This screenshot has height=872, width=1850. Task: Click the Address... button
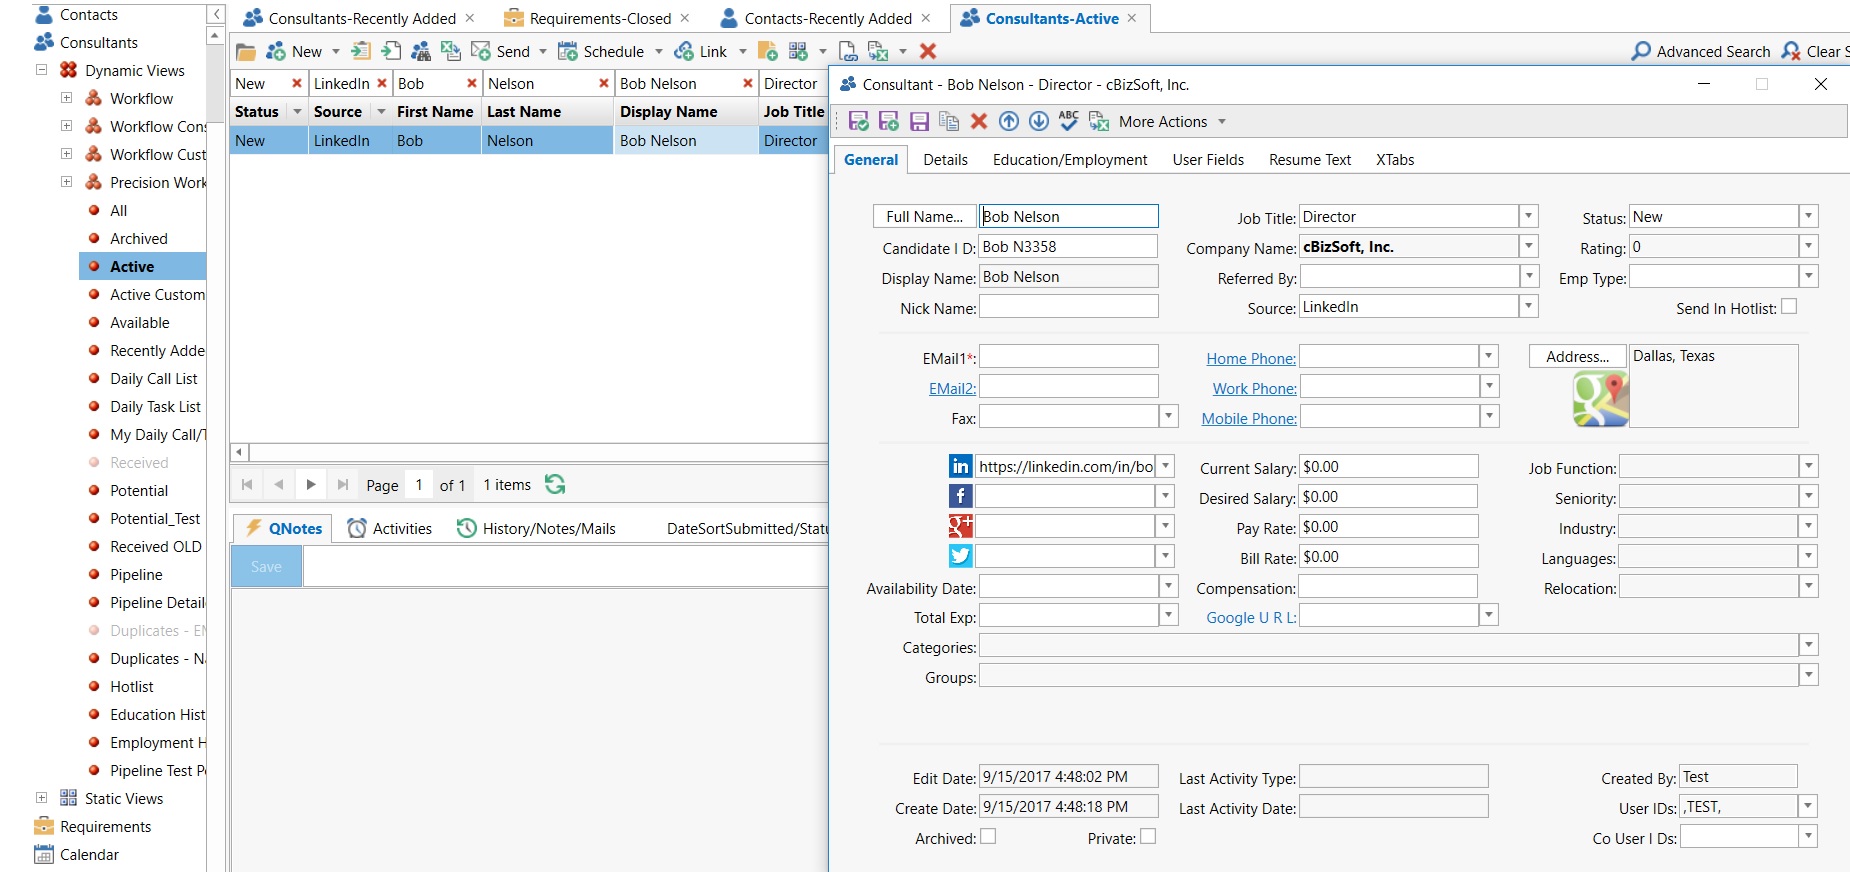click(1577, 356)
